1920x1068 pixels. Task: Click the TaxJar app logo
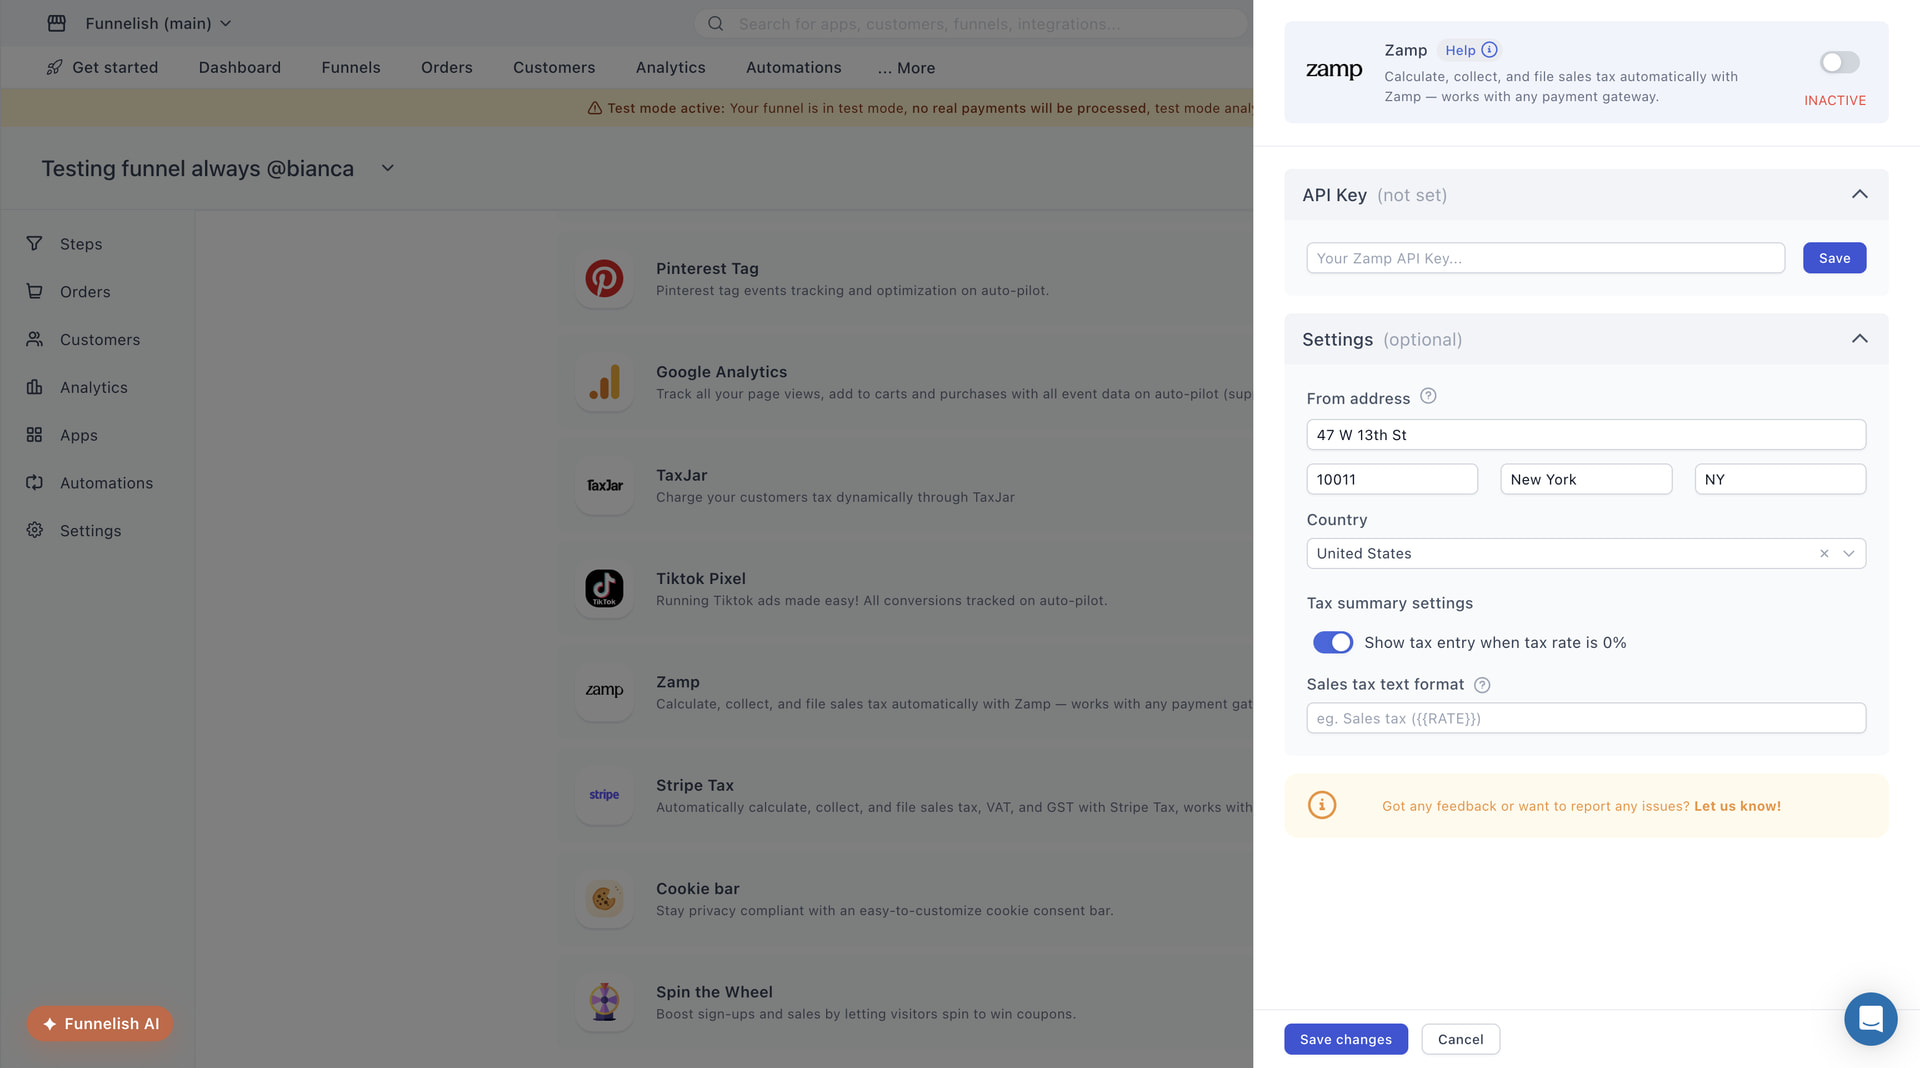click(x=604, y=485)
